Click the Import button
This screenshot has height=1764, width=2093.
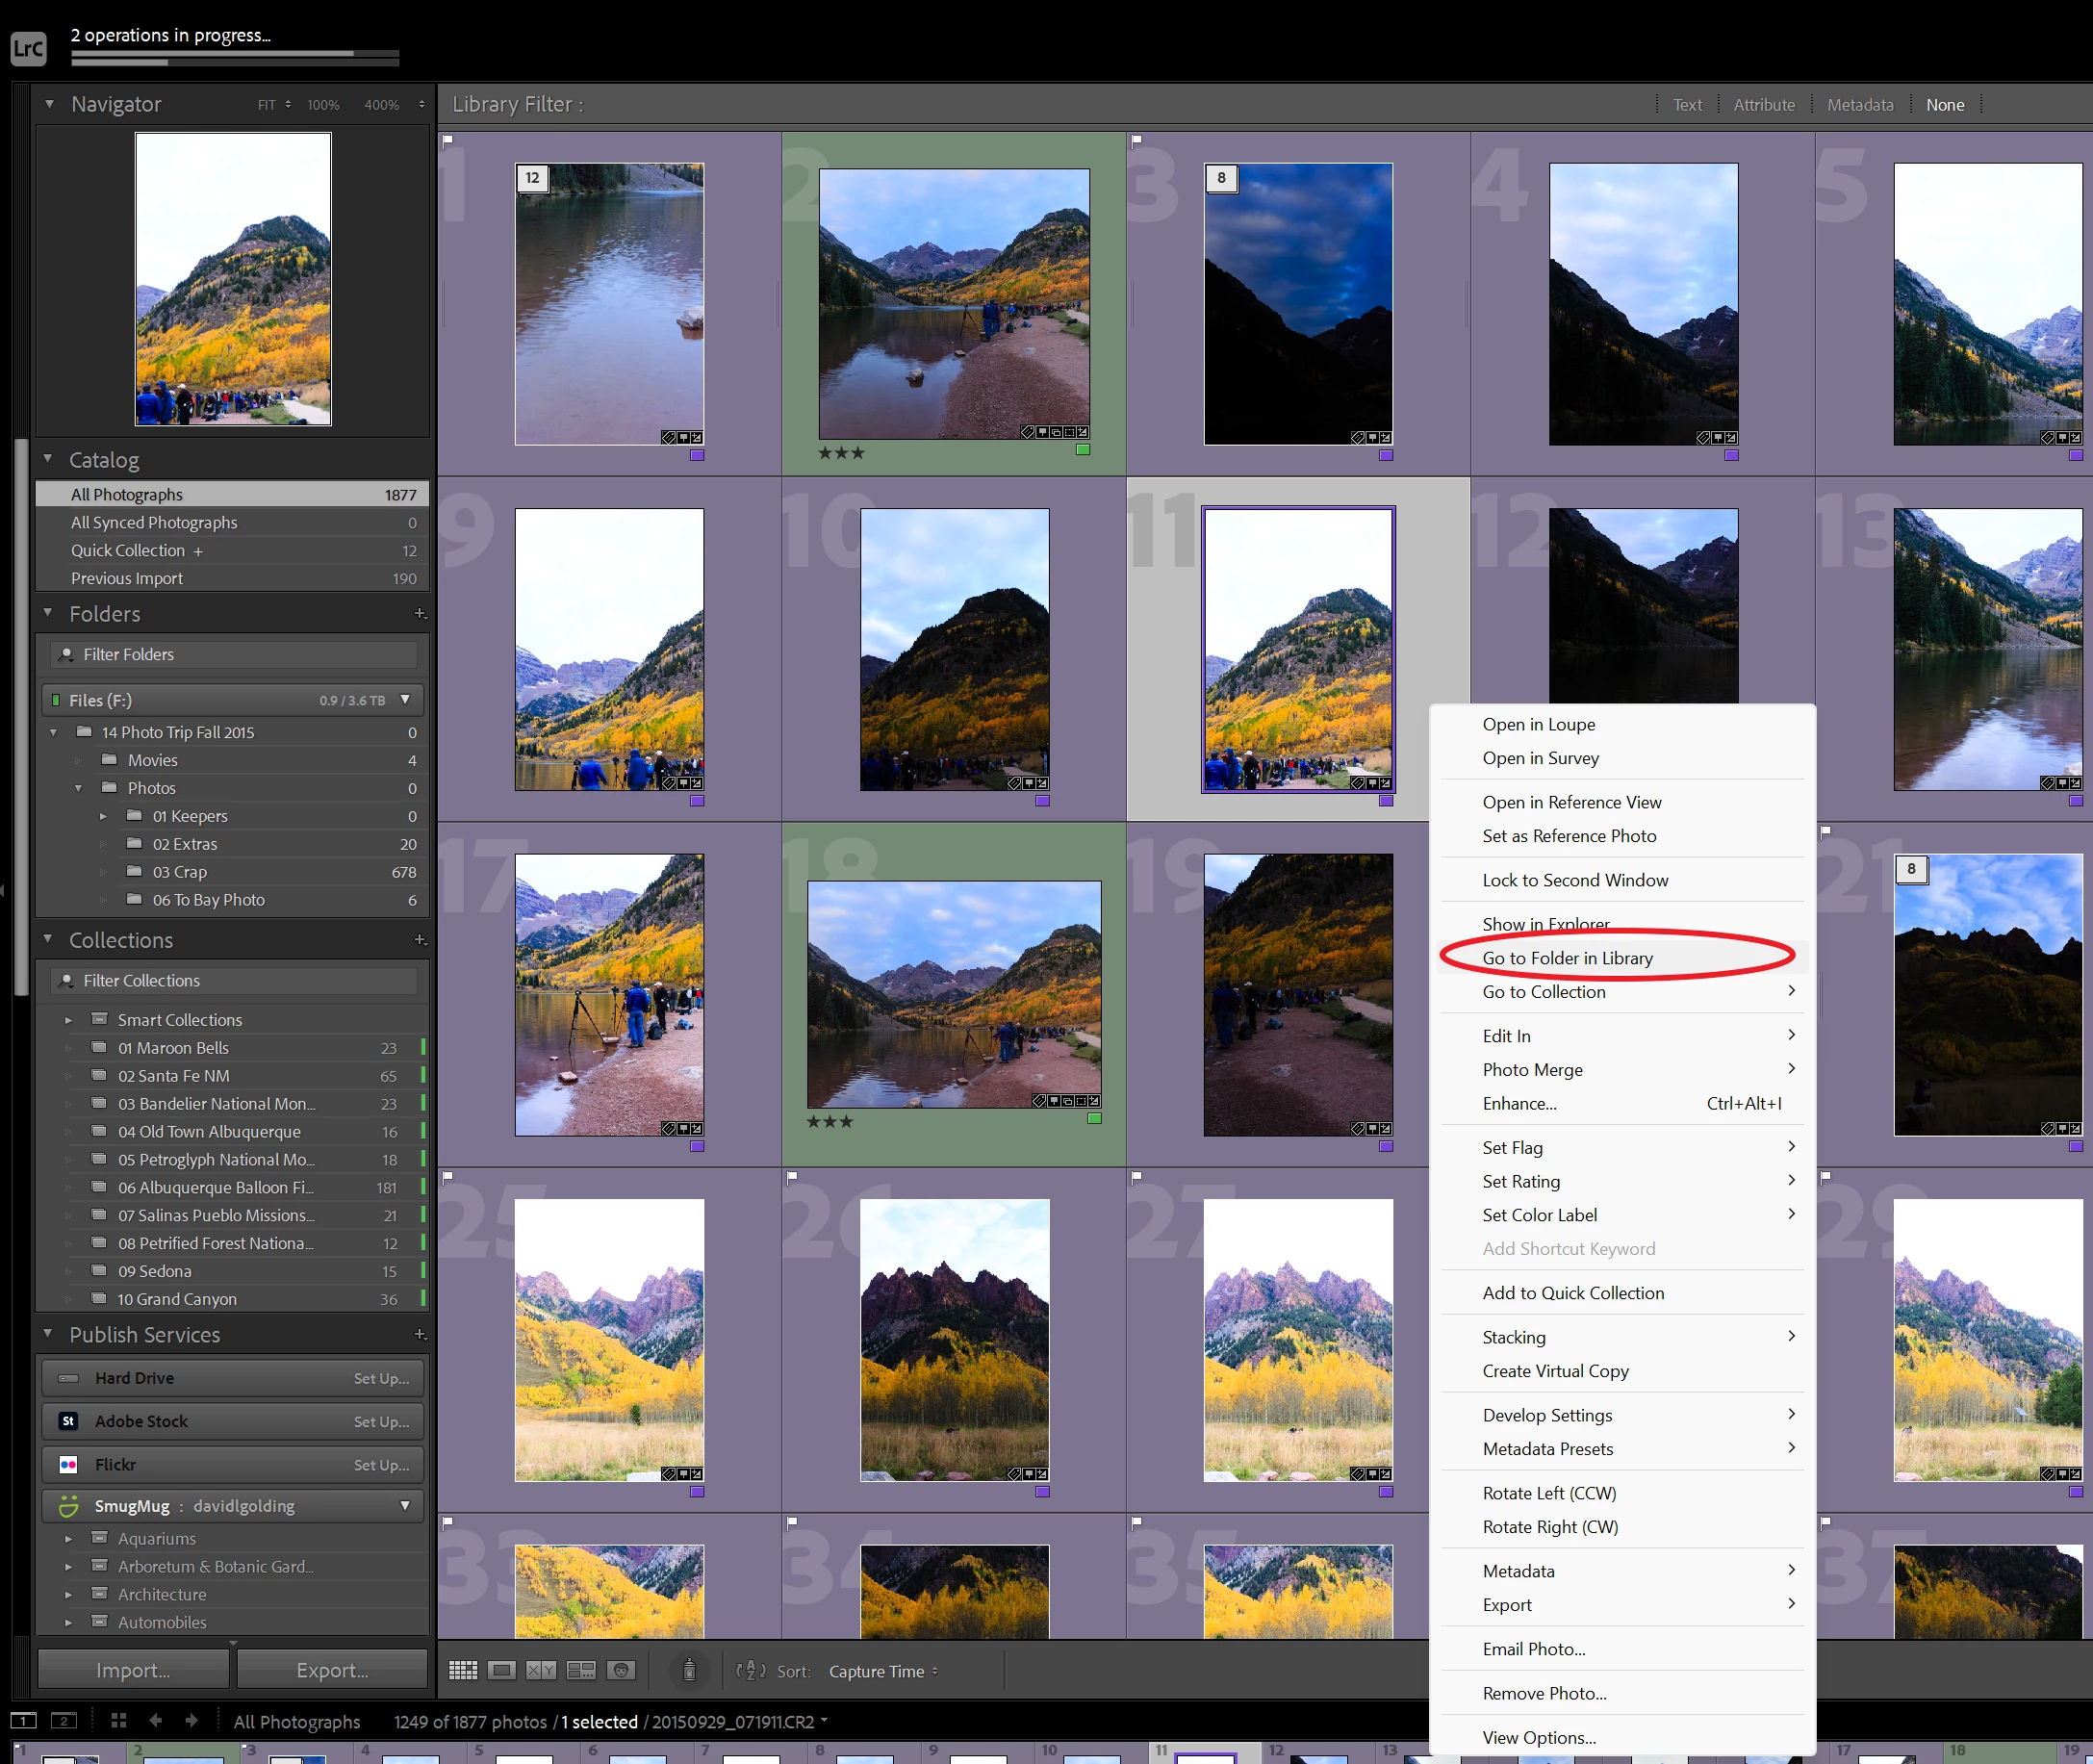(x=133, y=1670)
